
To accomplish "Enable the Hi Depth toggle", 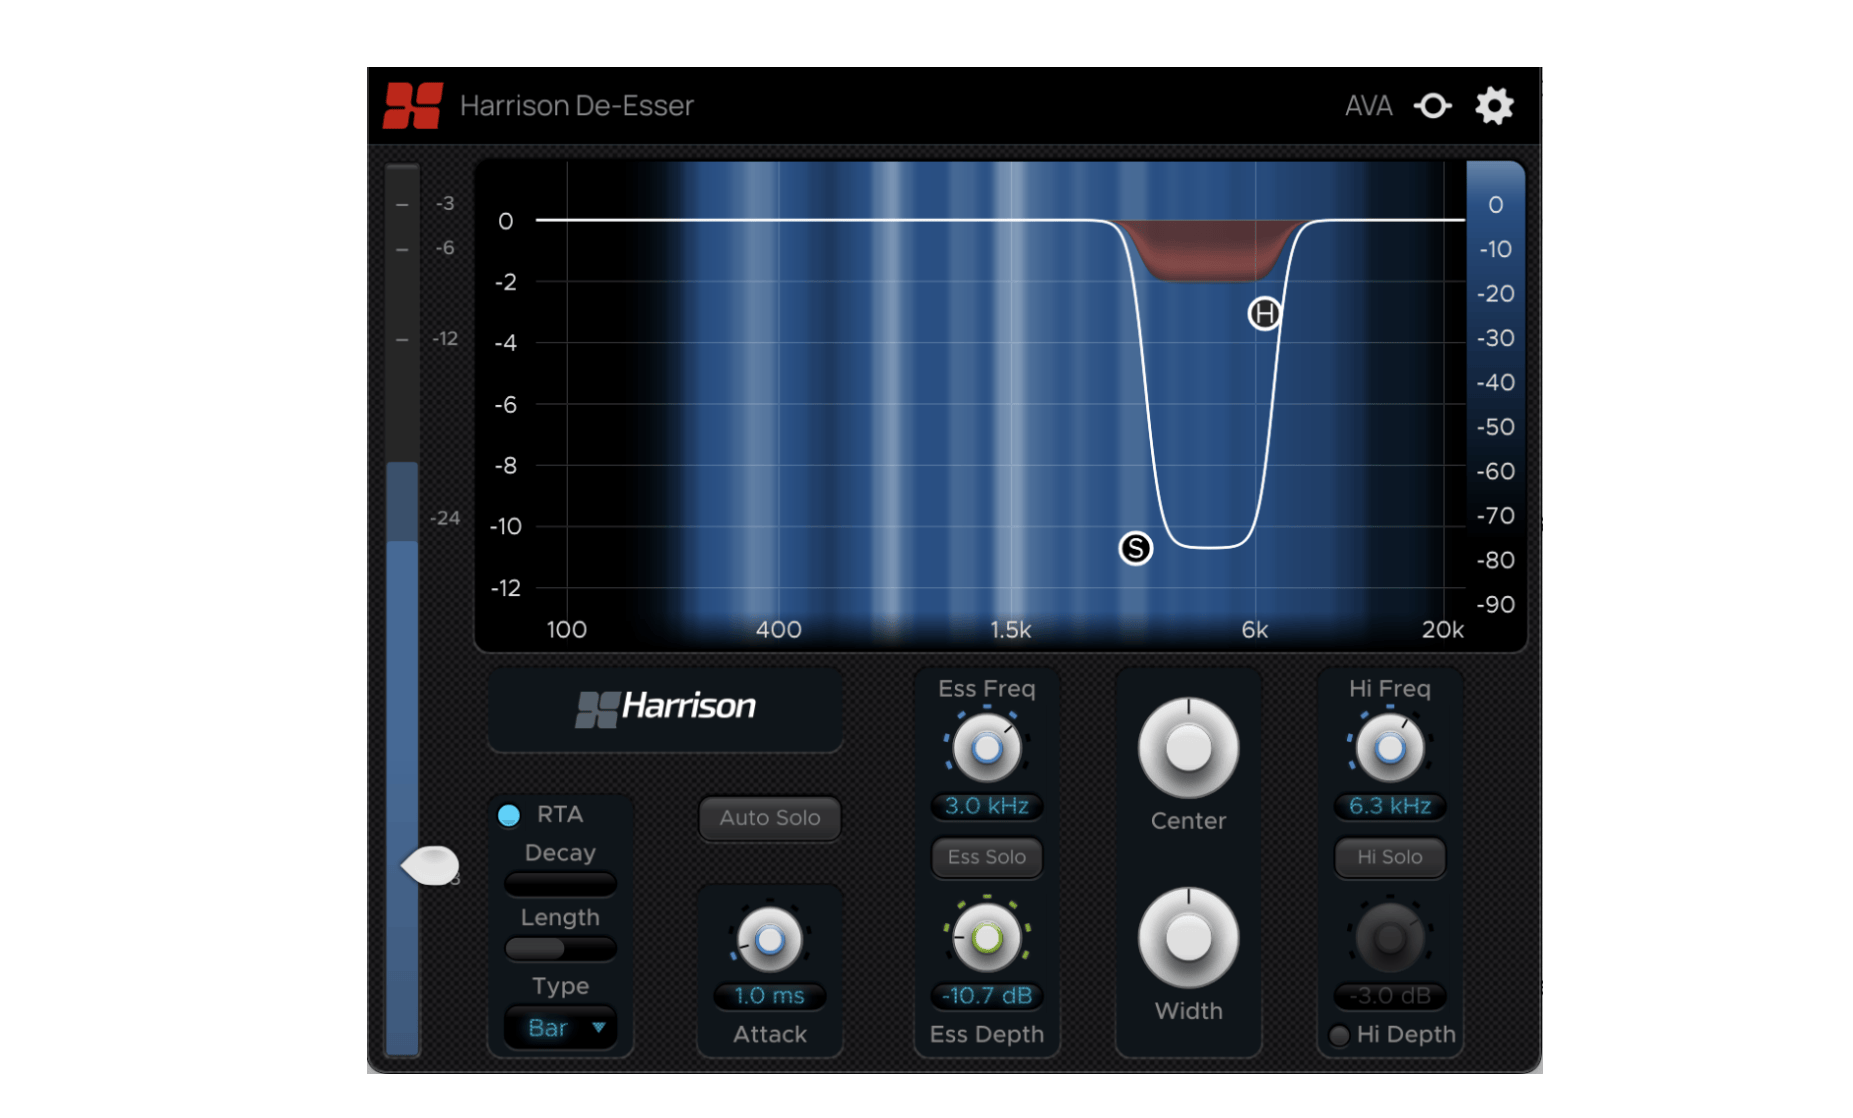I will [1341, 1036].
